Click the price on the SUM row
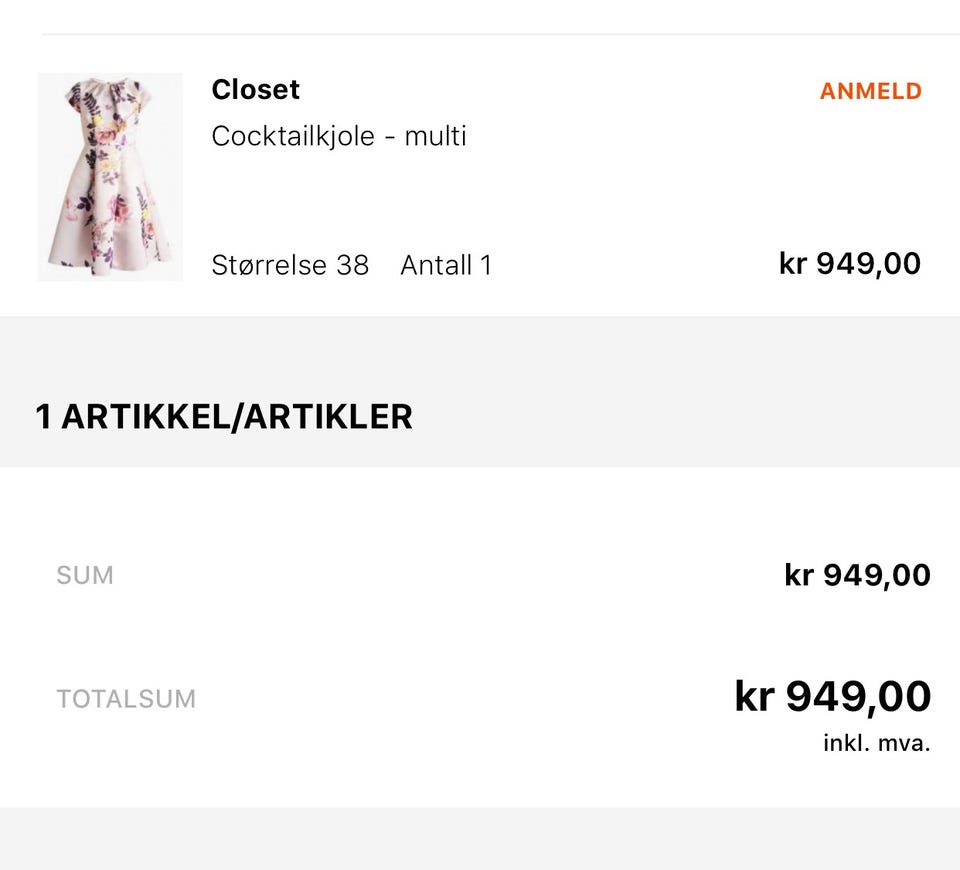This screenshot has width=960, height=870. [857, 575]
